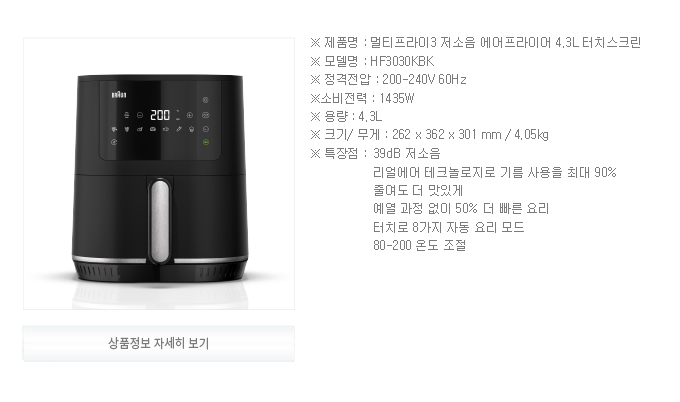The image size is (680, 402).
Task: Click the 상품정보 자세히 보기 button
Action: point(159,343)
